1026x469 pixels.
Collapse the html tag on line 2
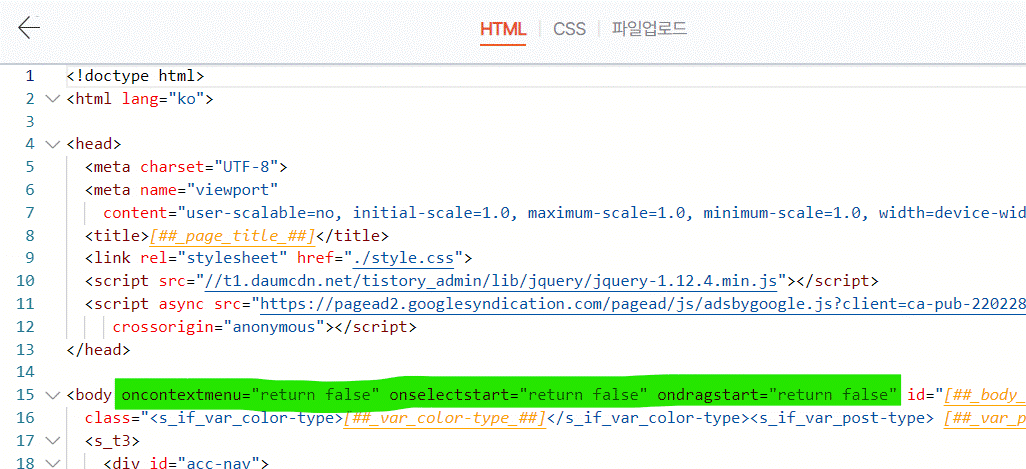coord(52,99)
